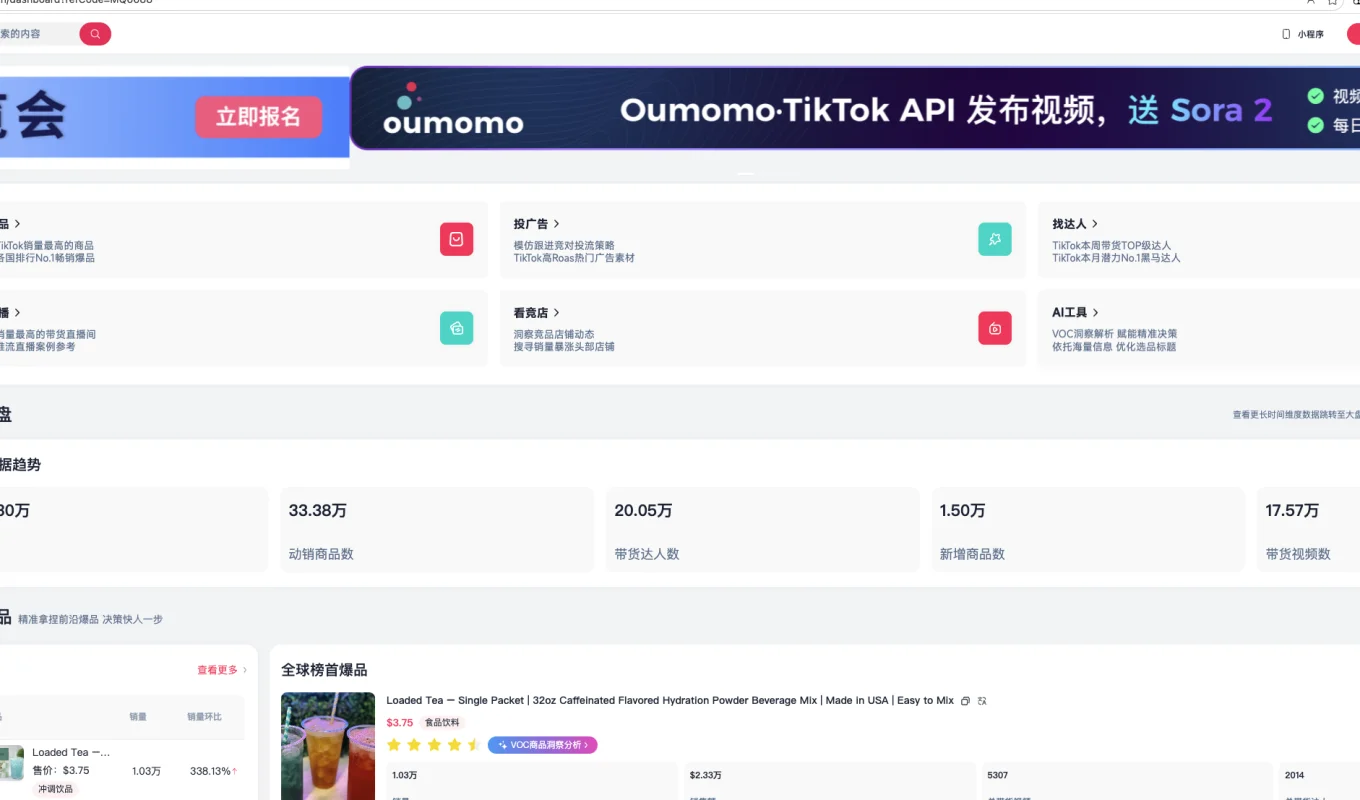
Task: Click the red 看竞店 store icon
Action: [x=994, y=328]
